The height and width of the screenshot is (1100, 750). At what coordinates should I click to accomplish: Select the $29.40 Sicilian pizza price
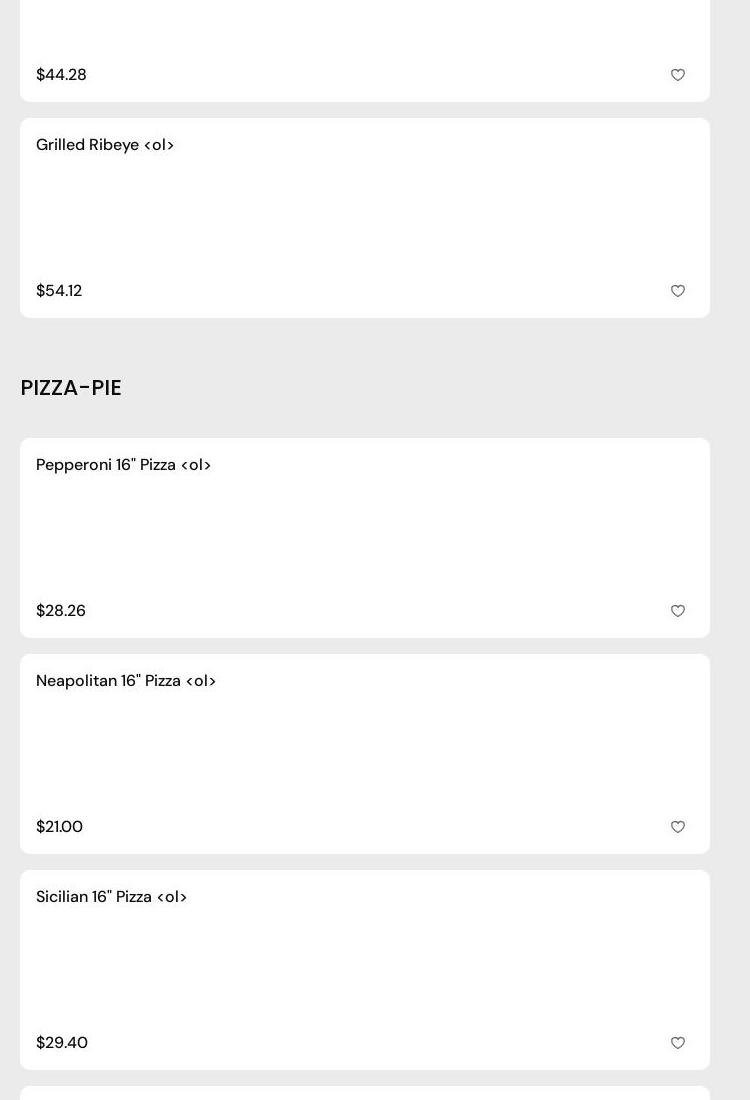coord(62,1043)
